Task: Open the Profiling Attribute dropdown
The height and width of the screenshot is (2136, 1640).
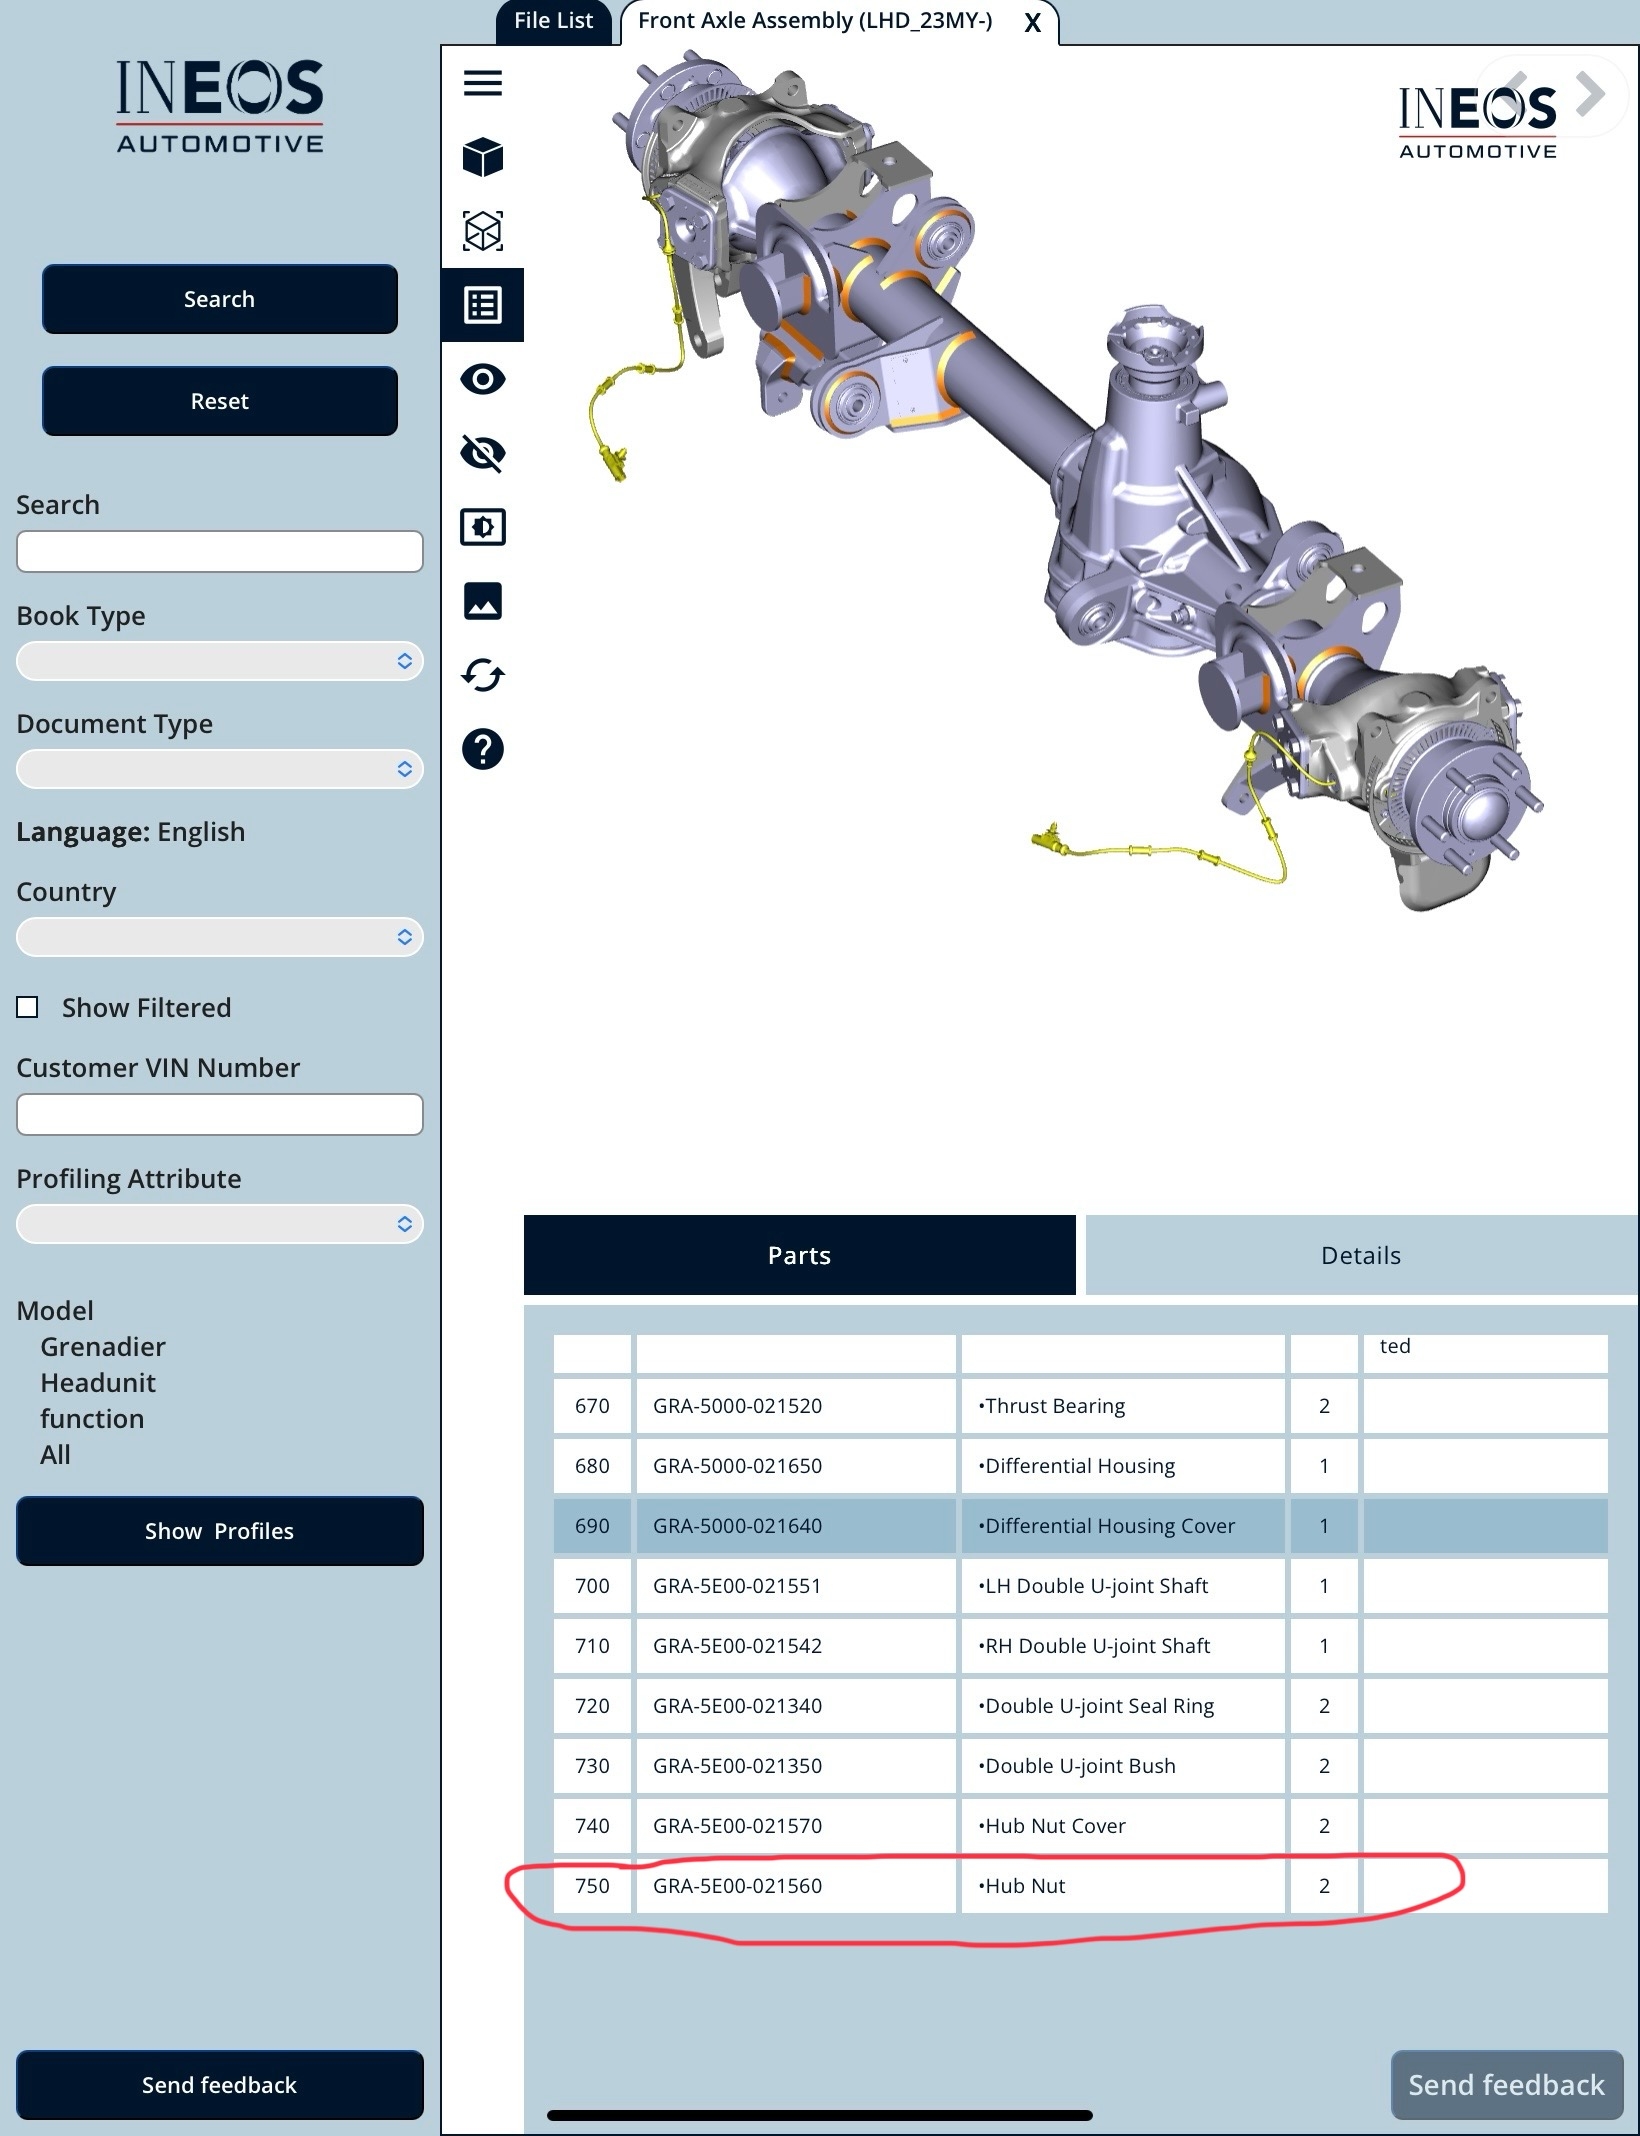Action: tap(219, 1224)
